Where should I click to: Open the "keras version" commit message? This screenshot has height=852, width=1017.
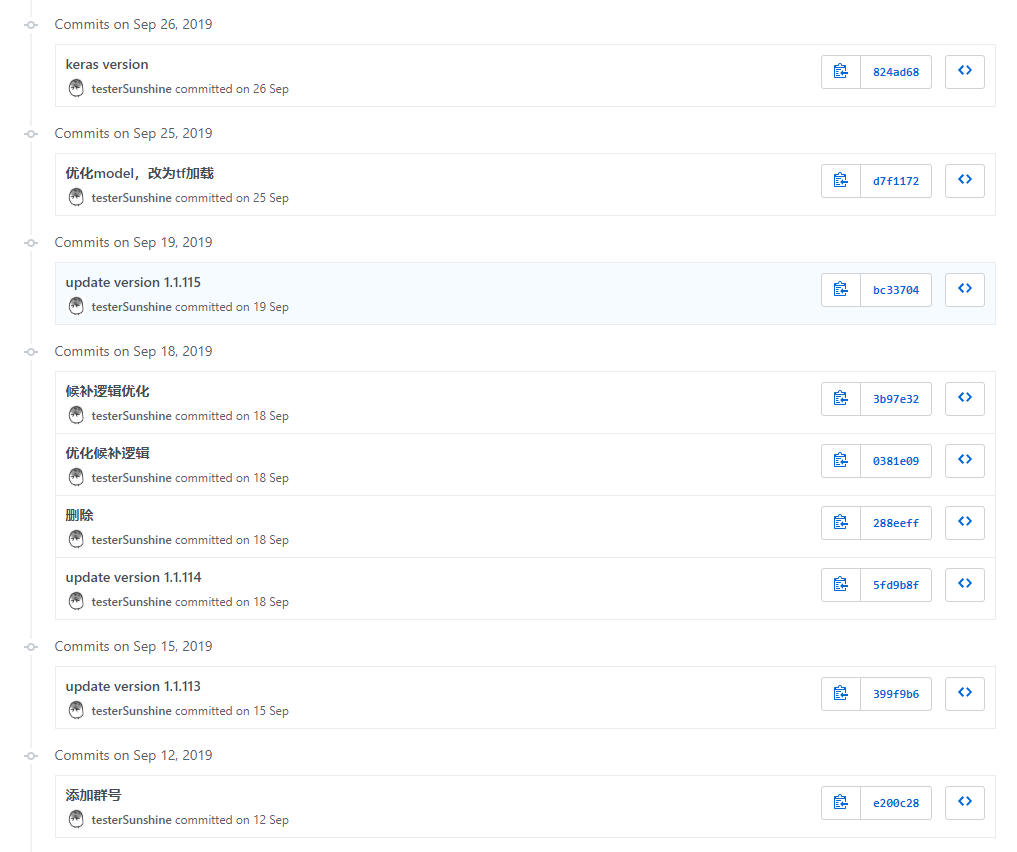(107, 64)
